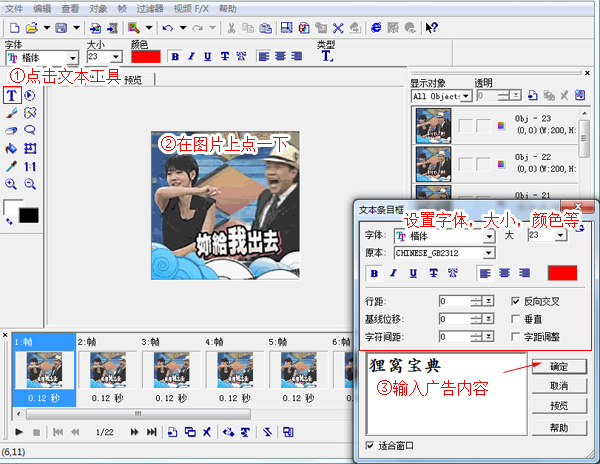Open the 对象 menu

98,8
